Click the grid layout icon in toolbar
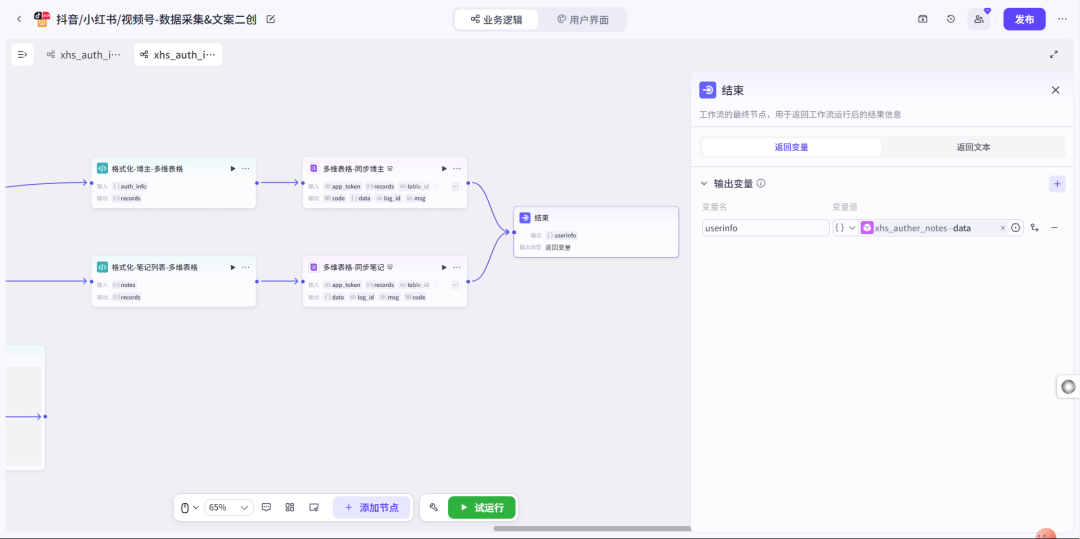This screenshot has width=1080, height=539. (x=290, y=508)
